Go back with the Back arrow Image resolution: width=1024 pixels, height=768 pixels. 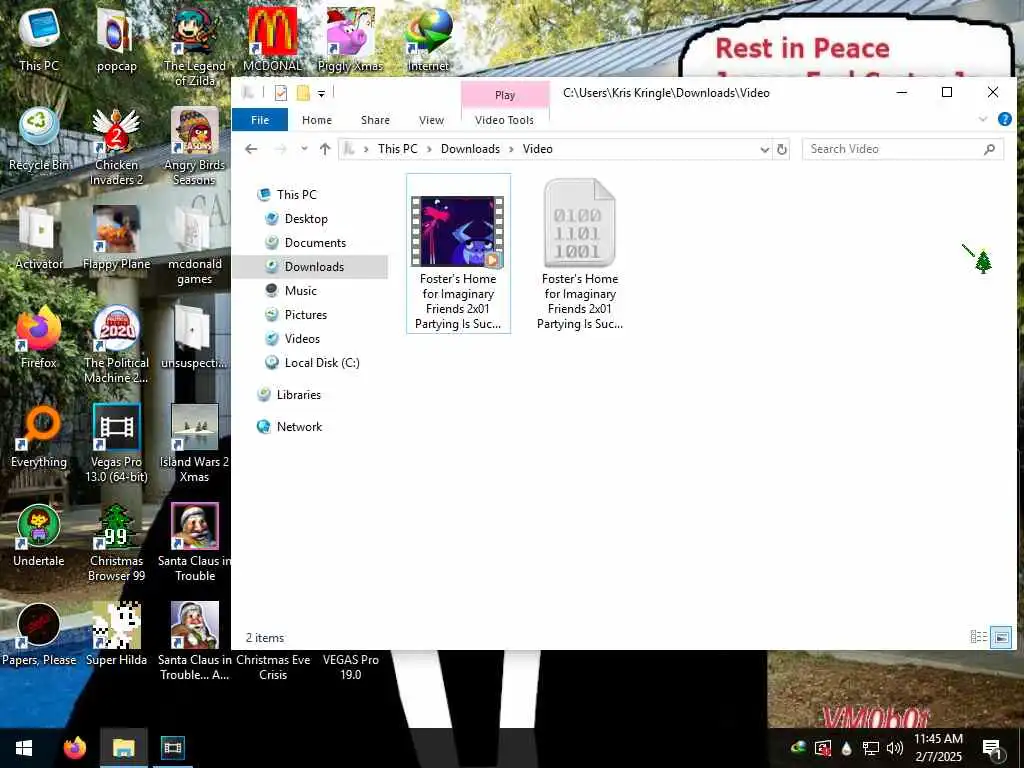(251, 149)
